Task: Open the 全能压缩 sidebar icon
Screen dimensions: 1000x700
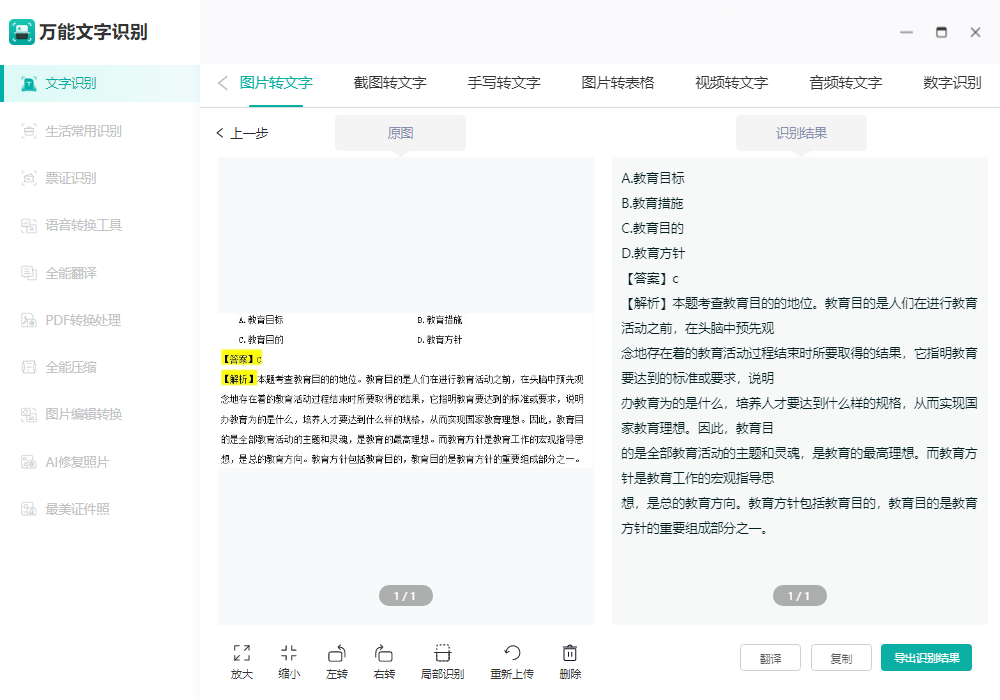Action: [29, 367]
